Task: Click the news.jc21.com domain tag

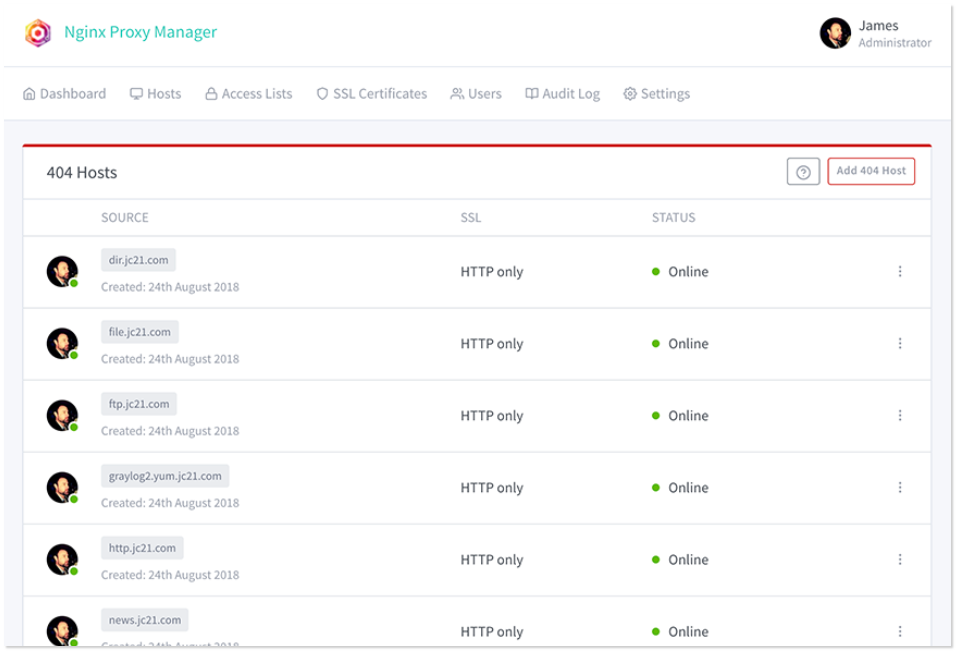Action: pos(145,620)
